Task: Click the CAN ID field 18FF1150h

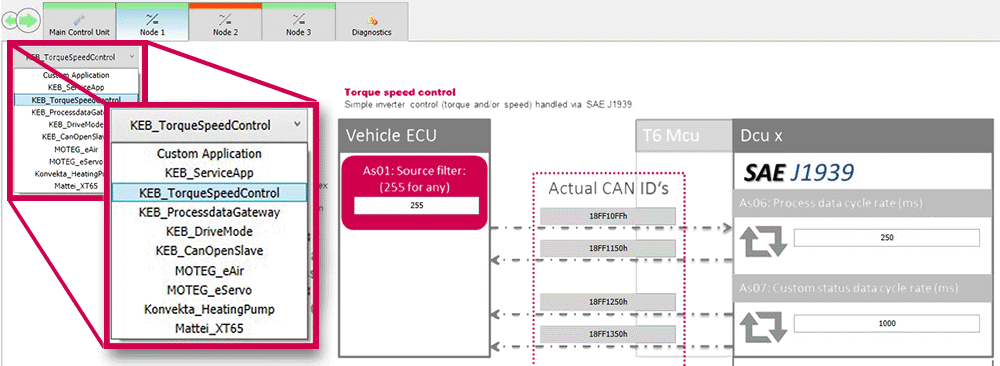Action: [x=608, y=249]
